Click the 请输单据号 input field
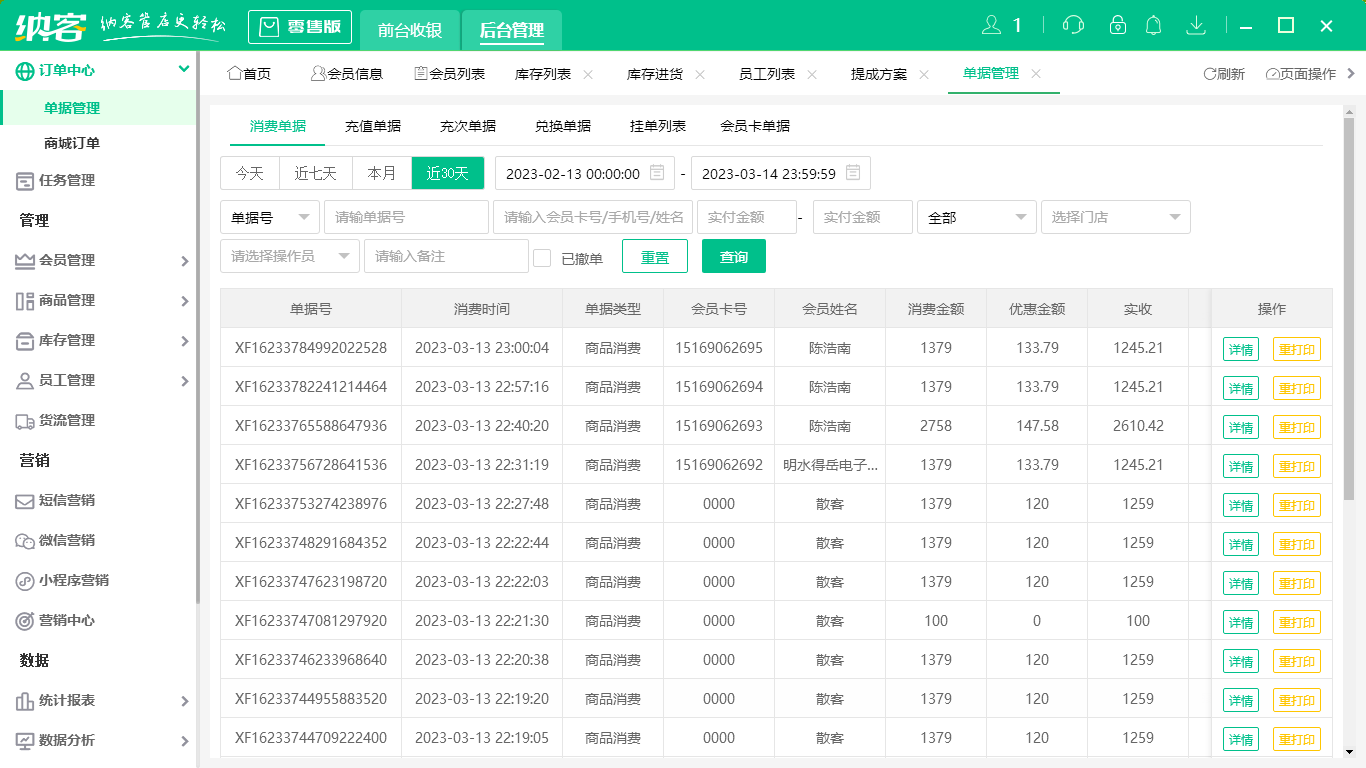The height and width of the screenshot is (768, 1366). [x=405, y=217]
